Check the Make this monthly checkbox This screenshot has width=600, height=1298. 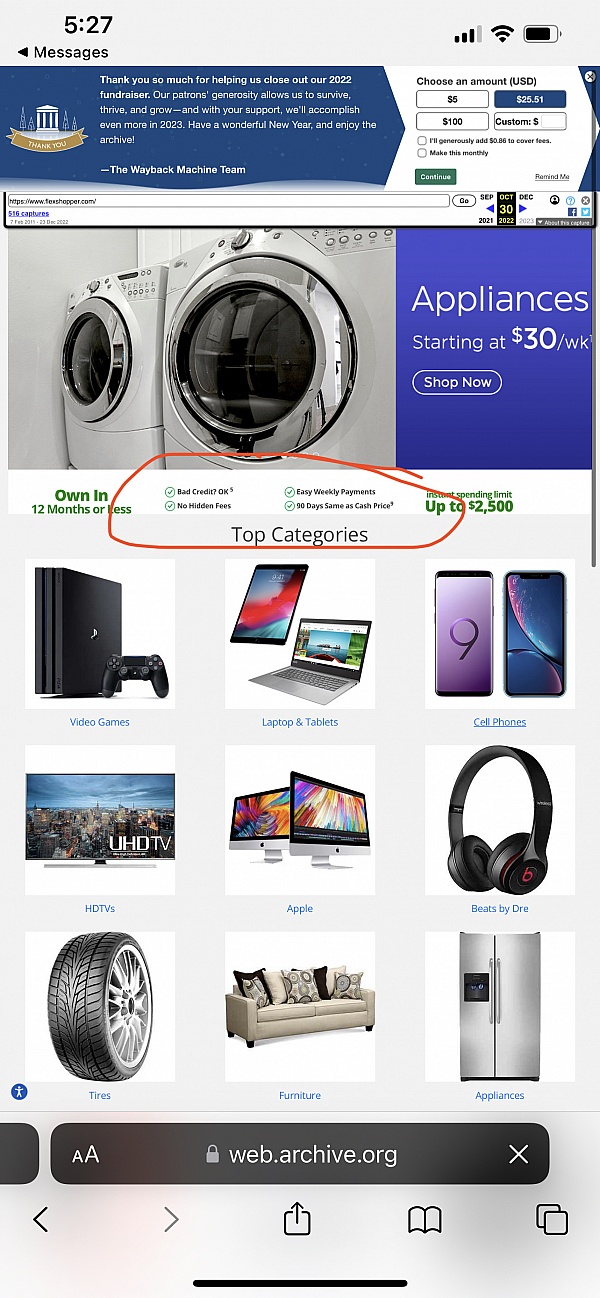point(421,153)
